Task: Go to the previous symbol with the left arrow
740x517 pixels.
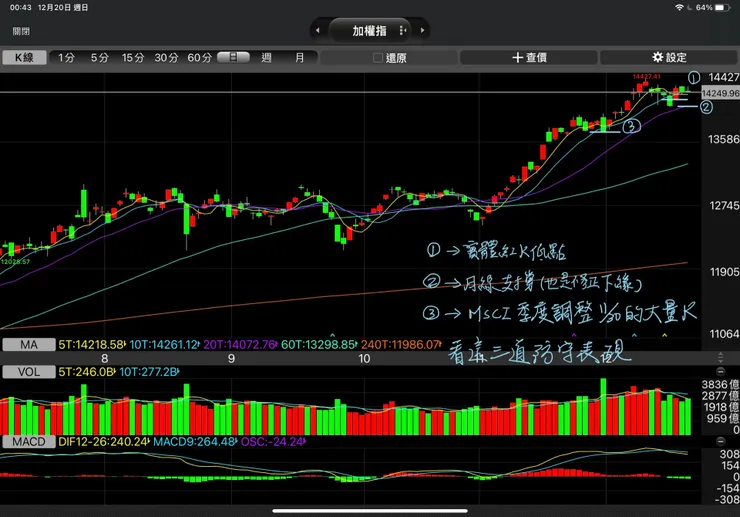Action: point(318,31)
